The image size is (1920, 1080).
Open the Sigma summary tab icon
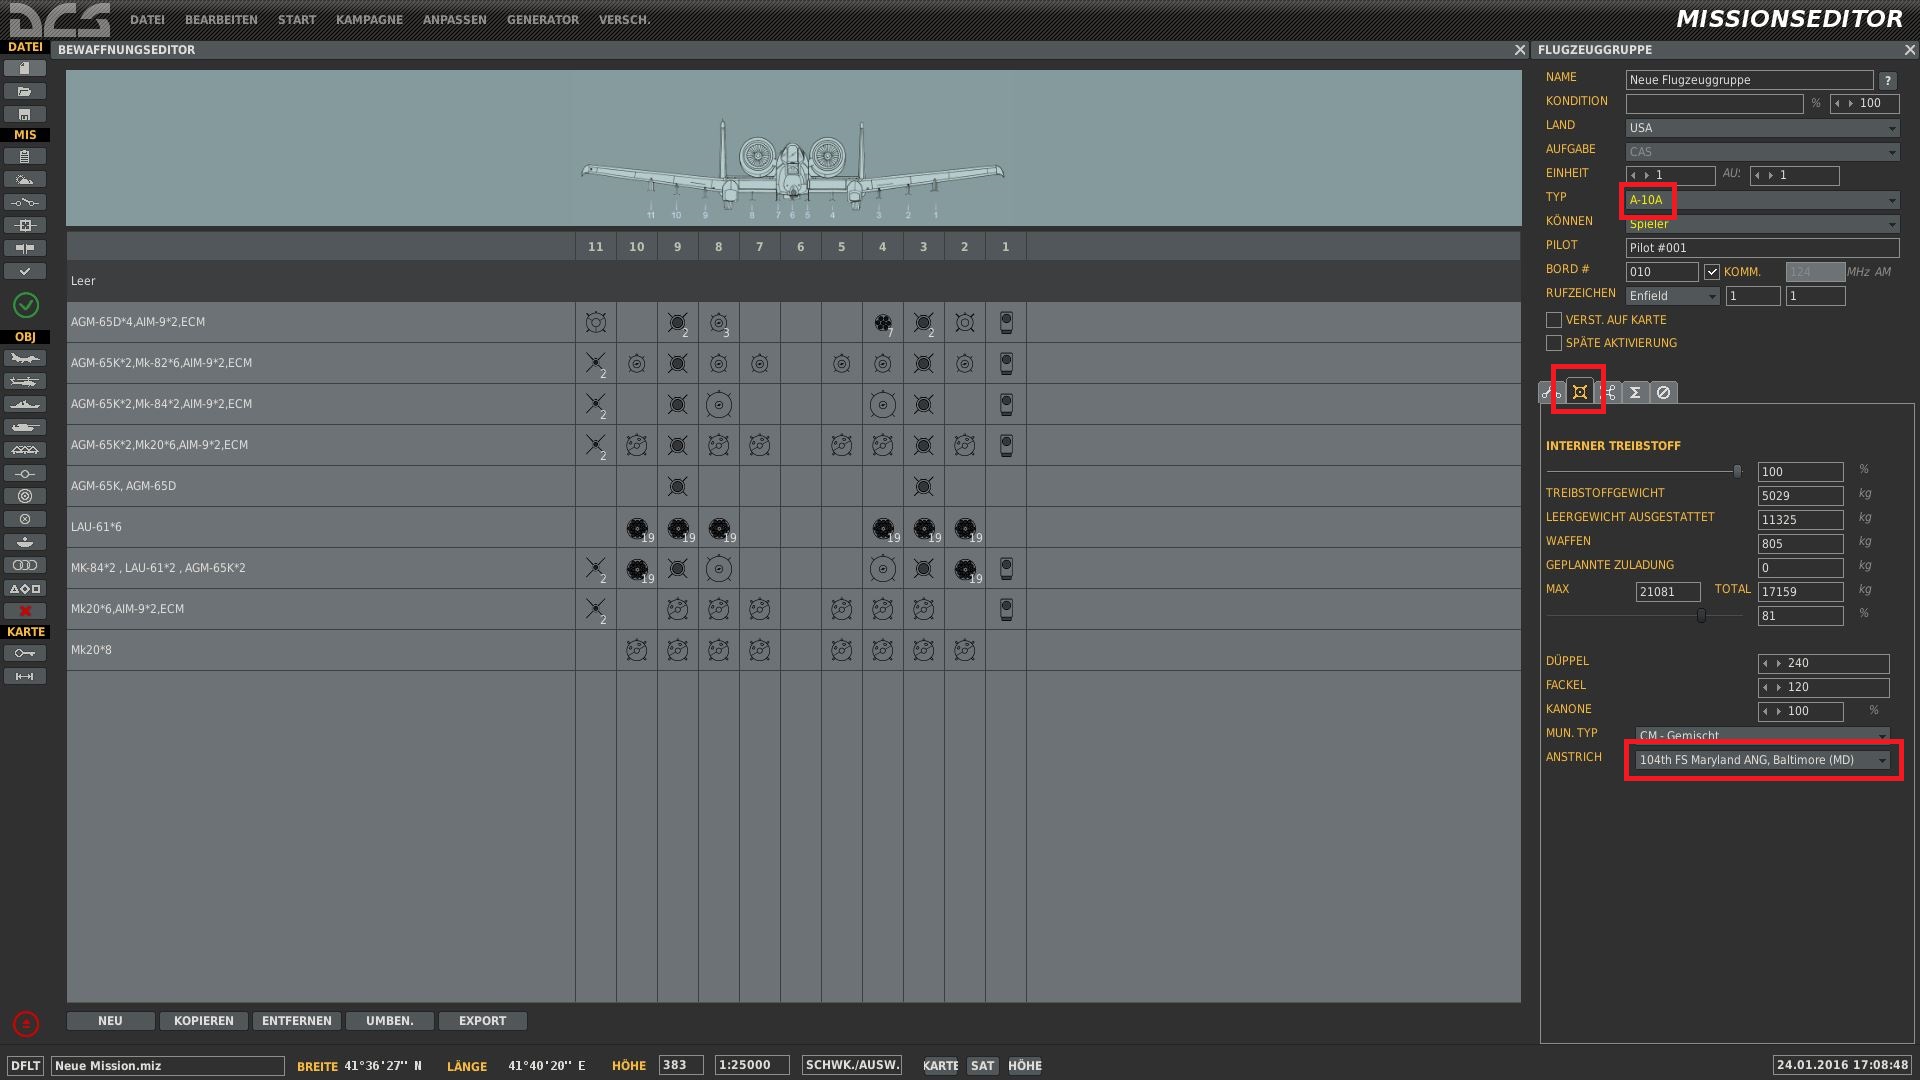(x=1635, y=393)
